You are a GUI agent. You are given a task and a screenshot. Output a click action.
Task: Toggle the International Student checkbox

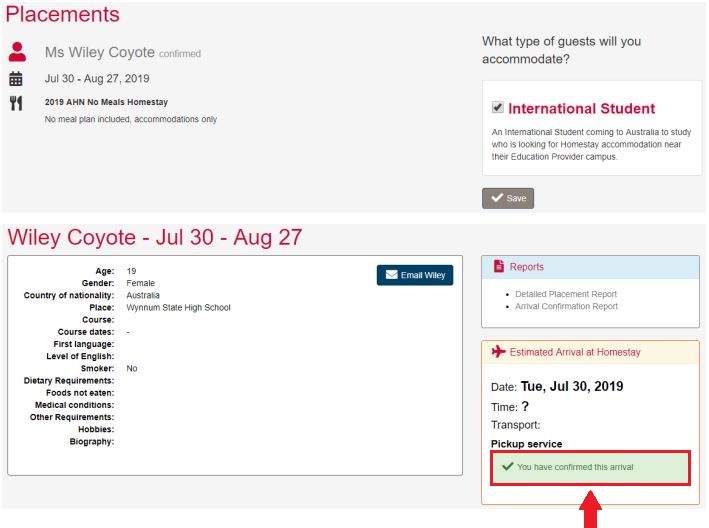(497, 107)
